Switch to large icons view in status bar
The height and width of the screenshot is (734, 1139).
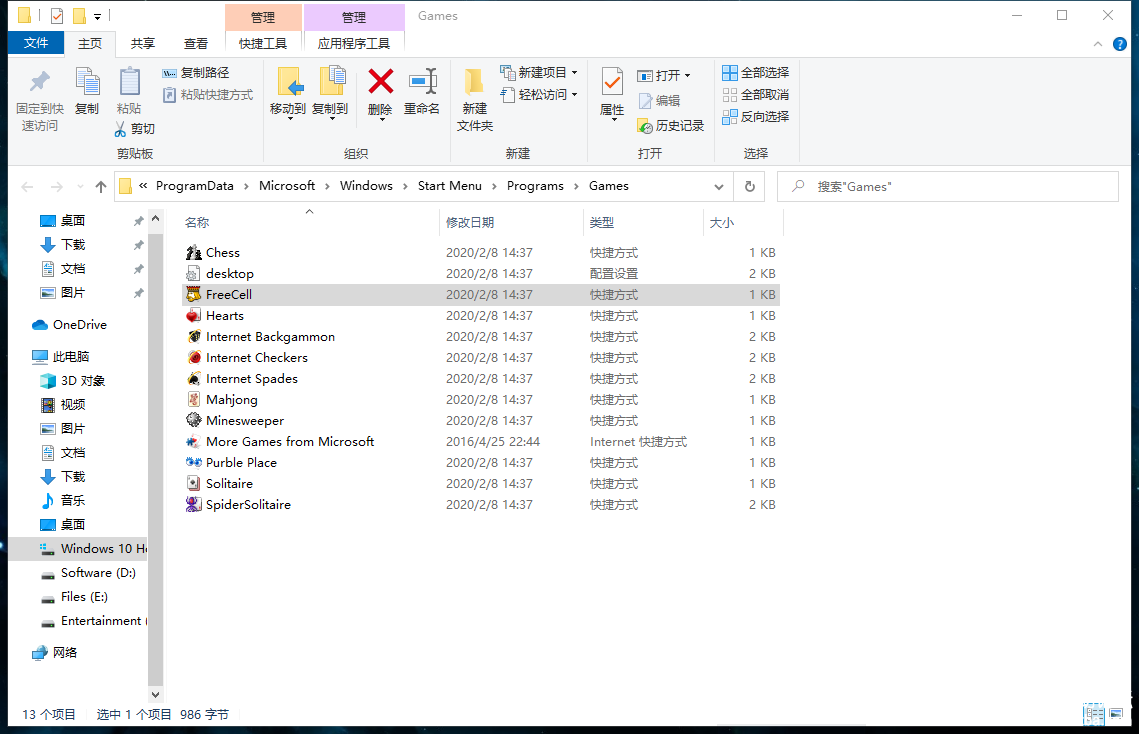tap(1116, 714)
